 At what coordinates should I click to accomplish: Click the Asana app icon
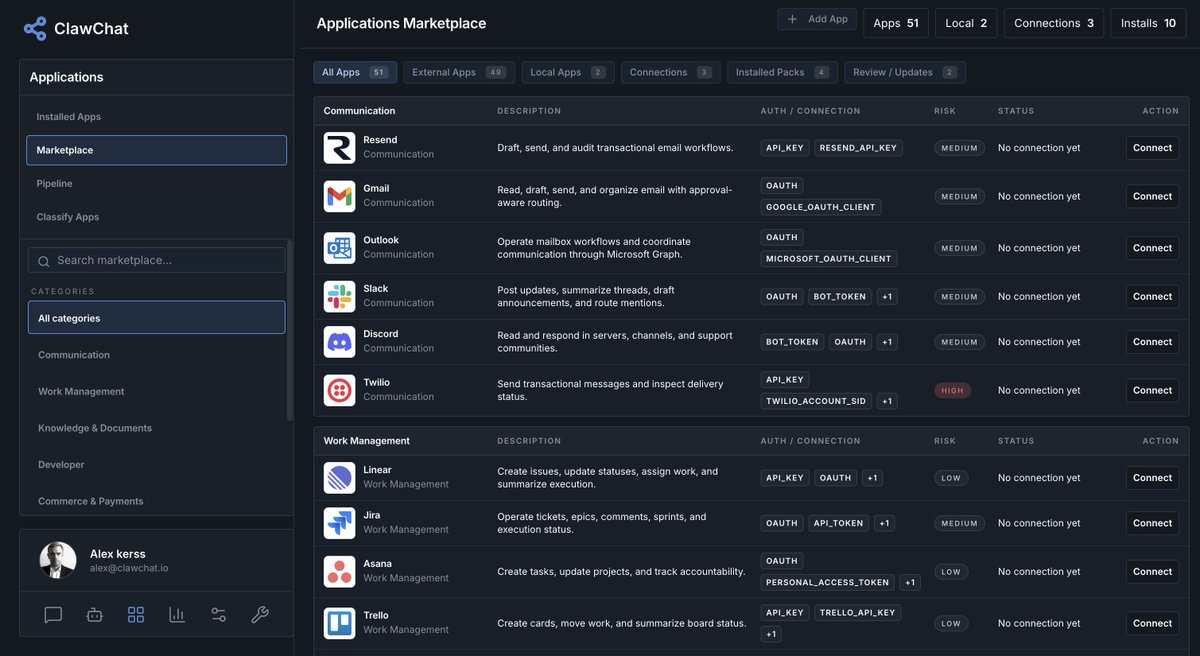click(x=340, y=572)
